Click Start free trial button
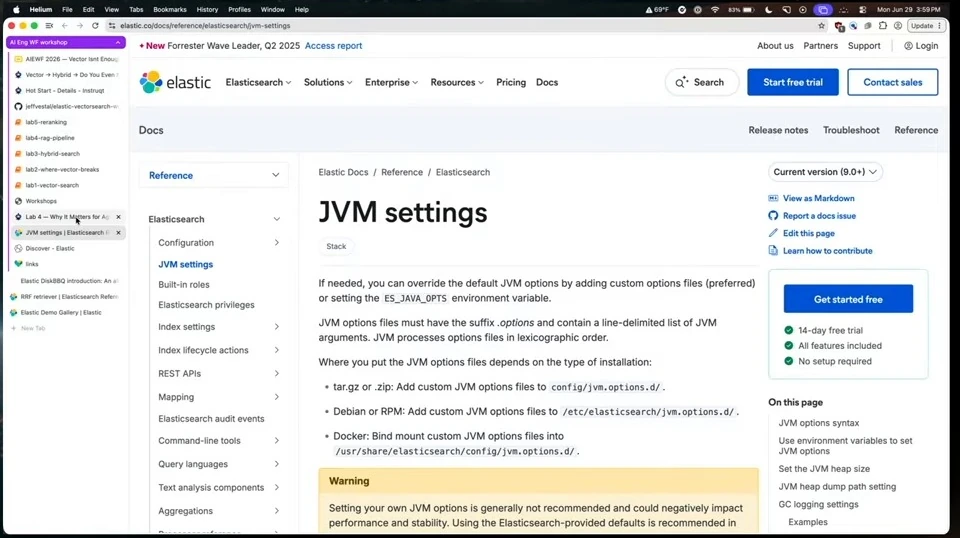 793,82
